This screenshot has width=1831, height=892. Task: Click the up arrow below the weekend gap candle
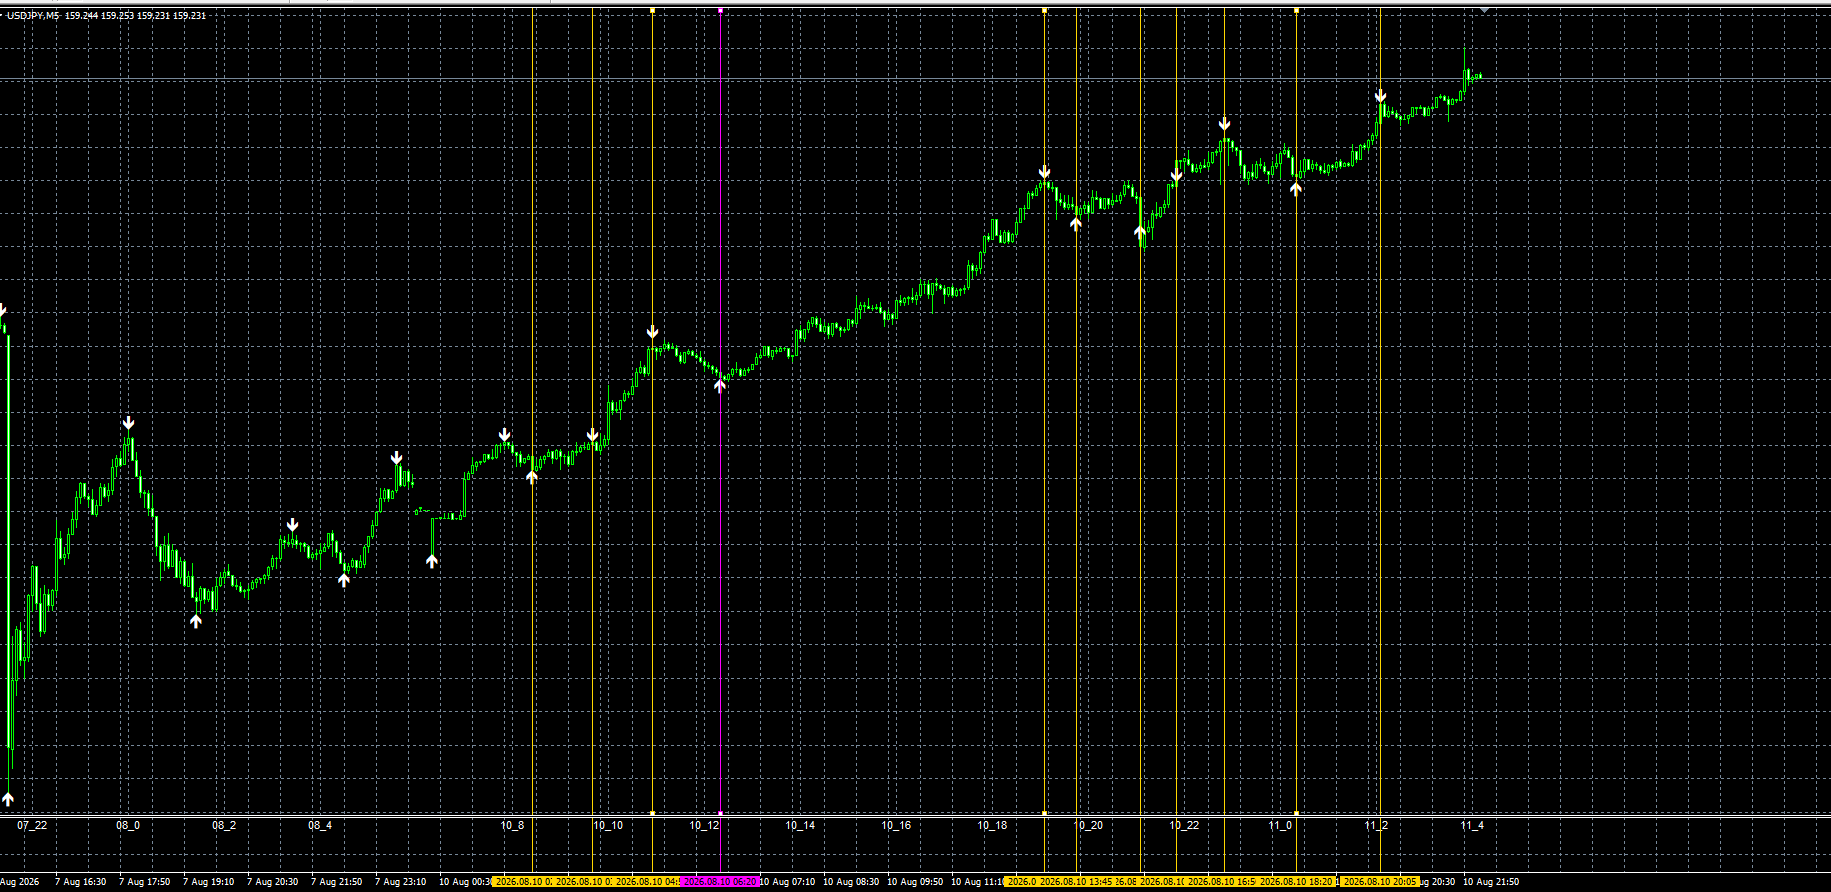coord(432,561)
